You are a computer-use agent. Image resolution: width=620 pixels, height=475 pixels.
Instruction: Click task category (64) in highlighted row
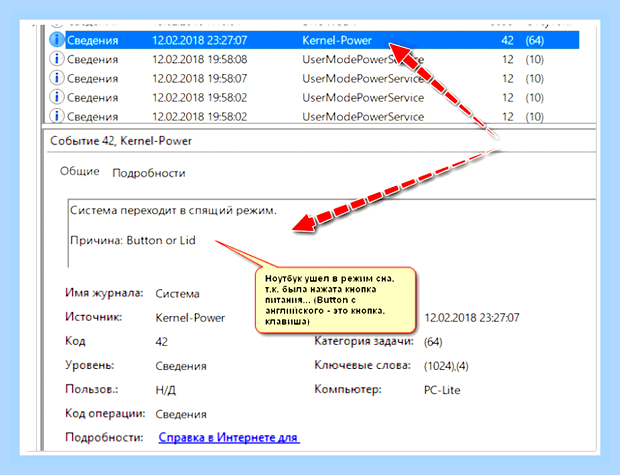pyautogui.click(x=535, y=40)
